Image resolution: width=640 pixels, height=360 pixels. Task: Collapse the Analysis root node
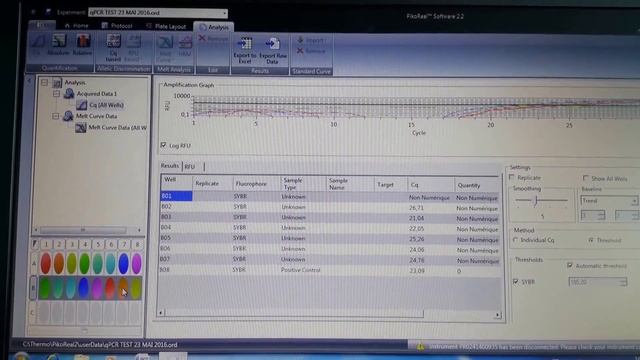44,82
